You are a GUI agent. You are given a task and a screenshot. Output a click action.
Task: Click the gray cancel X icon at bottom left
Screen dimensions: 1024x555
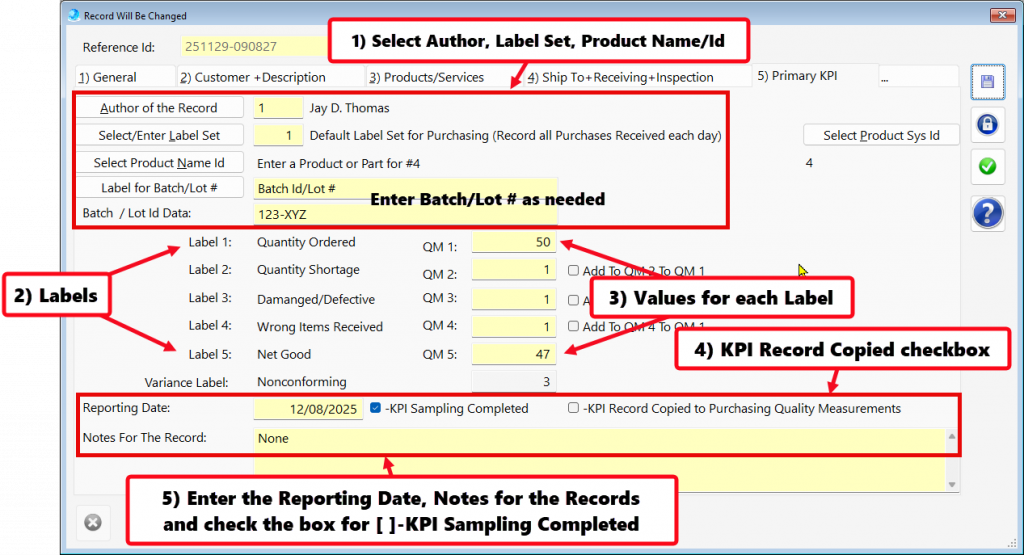pos(92,522)
